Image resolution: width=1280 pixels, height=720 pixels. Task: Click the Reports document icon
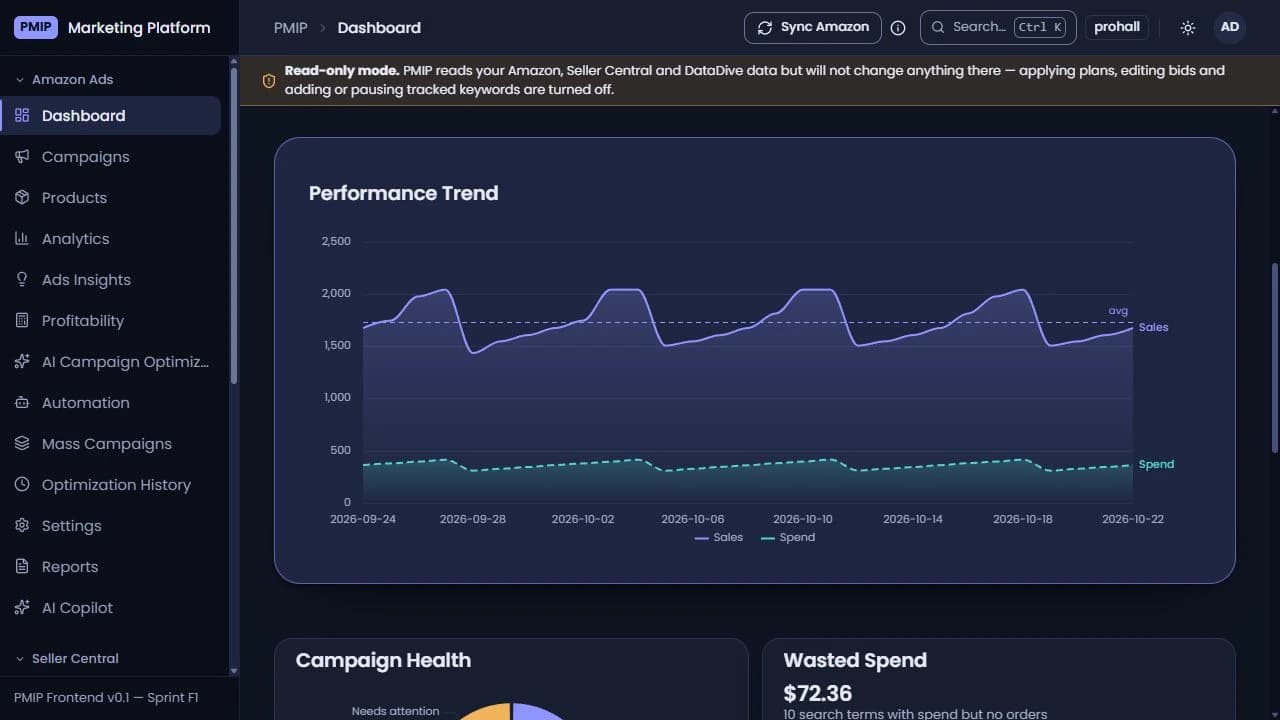22,567
